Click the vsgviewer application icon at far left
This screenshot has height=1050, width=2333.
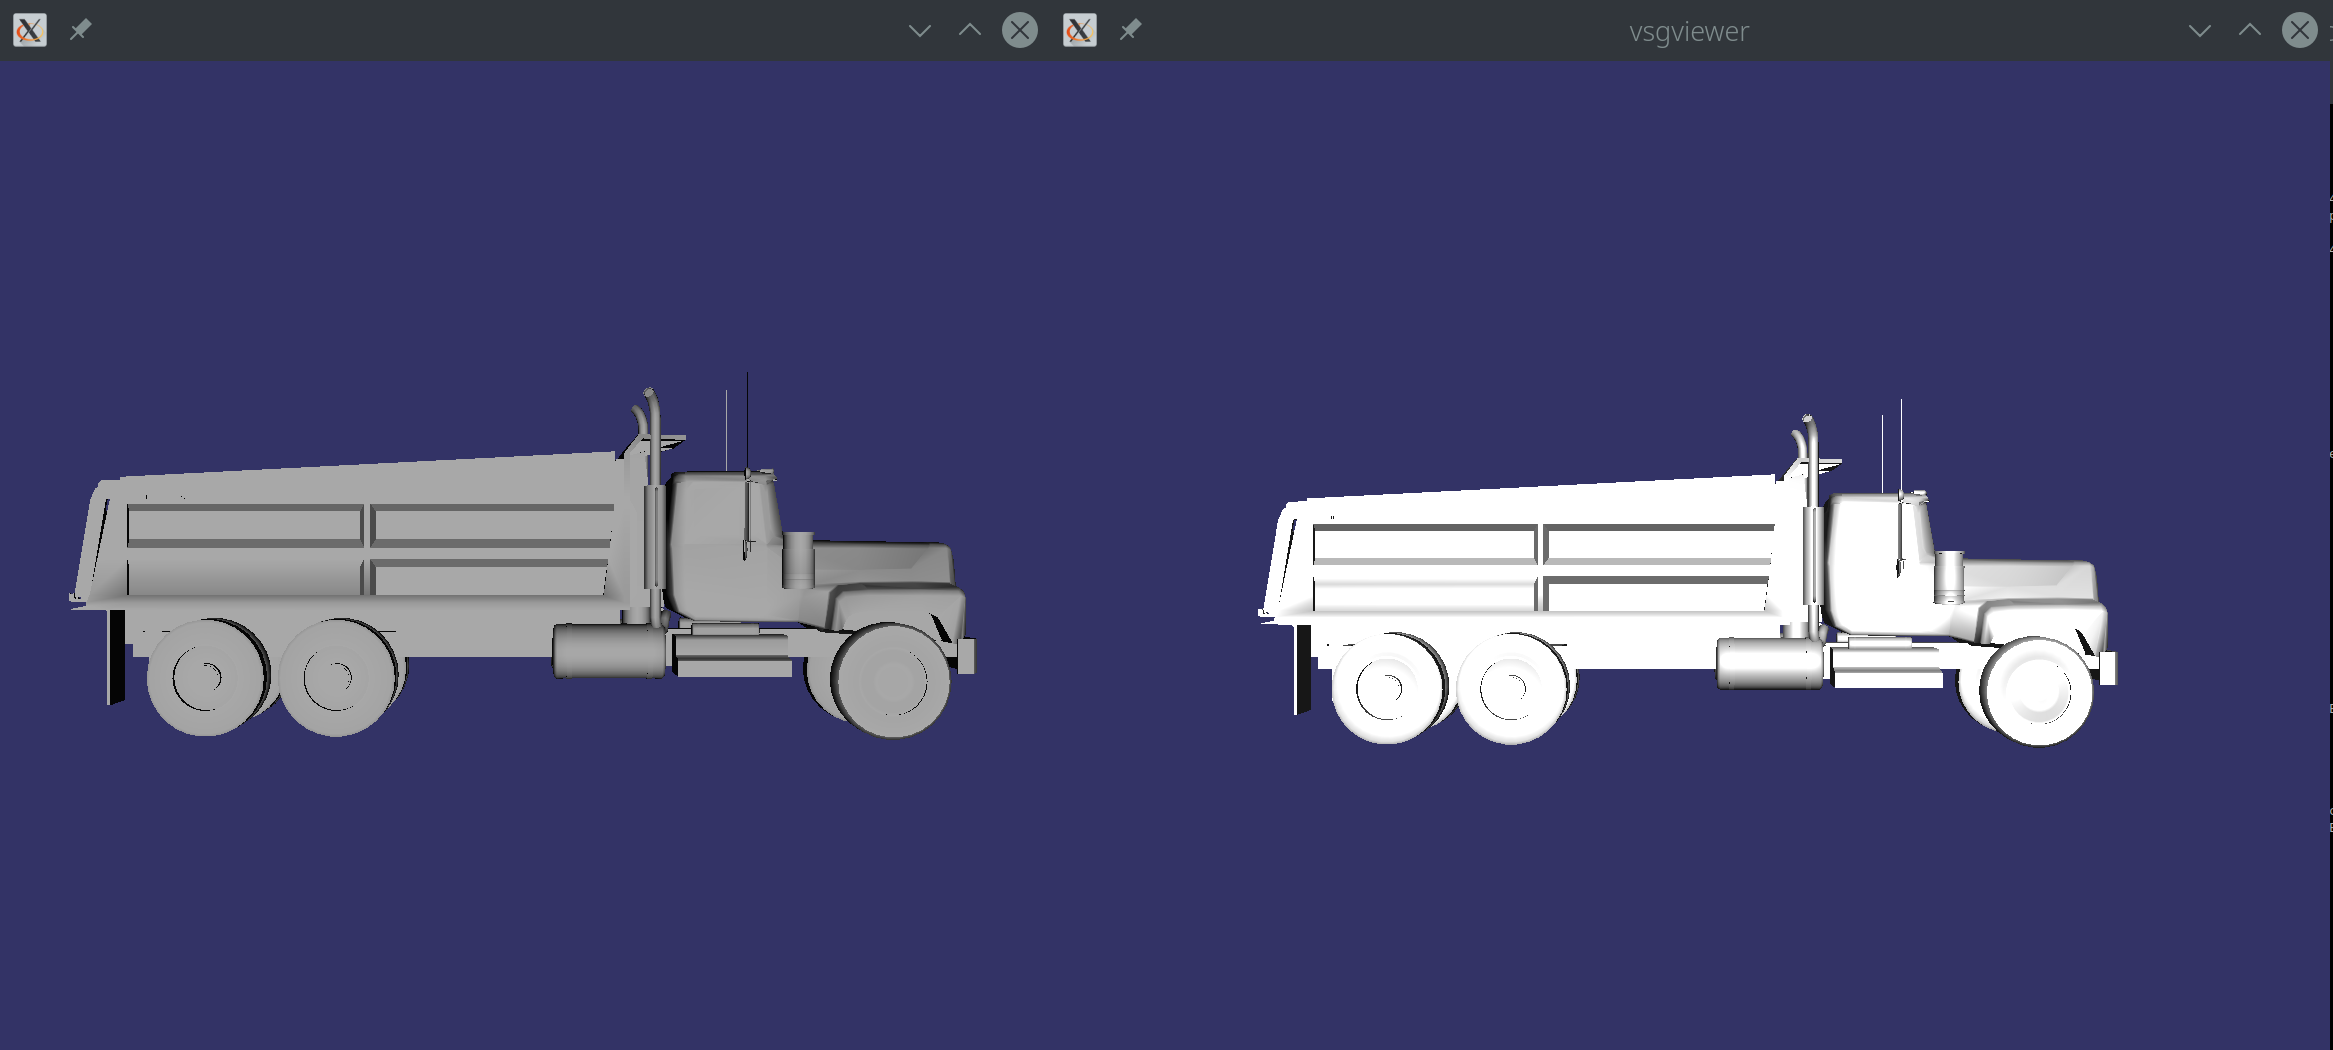(29, 30)
